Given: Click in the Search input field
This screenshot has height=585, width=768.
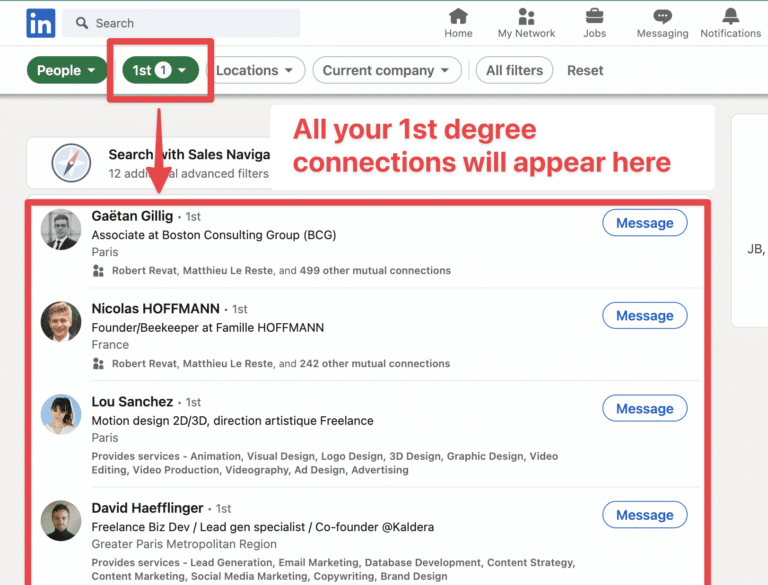Looking at the screenshot, I should point(190,23).
